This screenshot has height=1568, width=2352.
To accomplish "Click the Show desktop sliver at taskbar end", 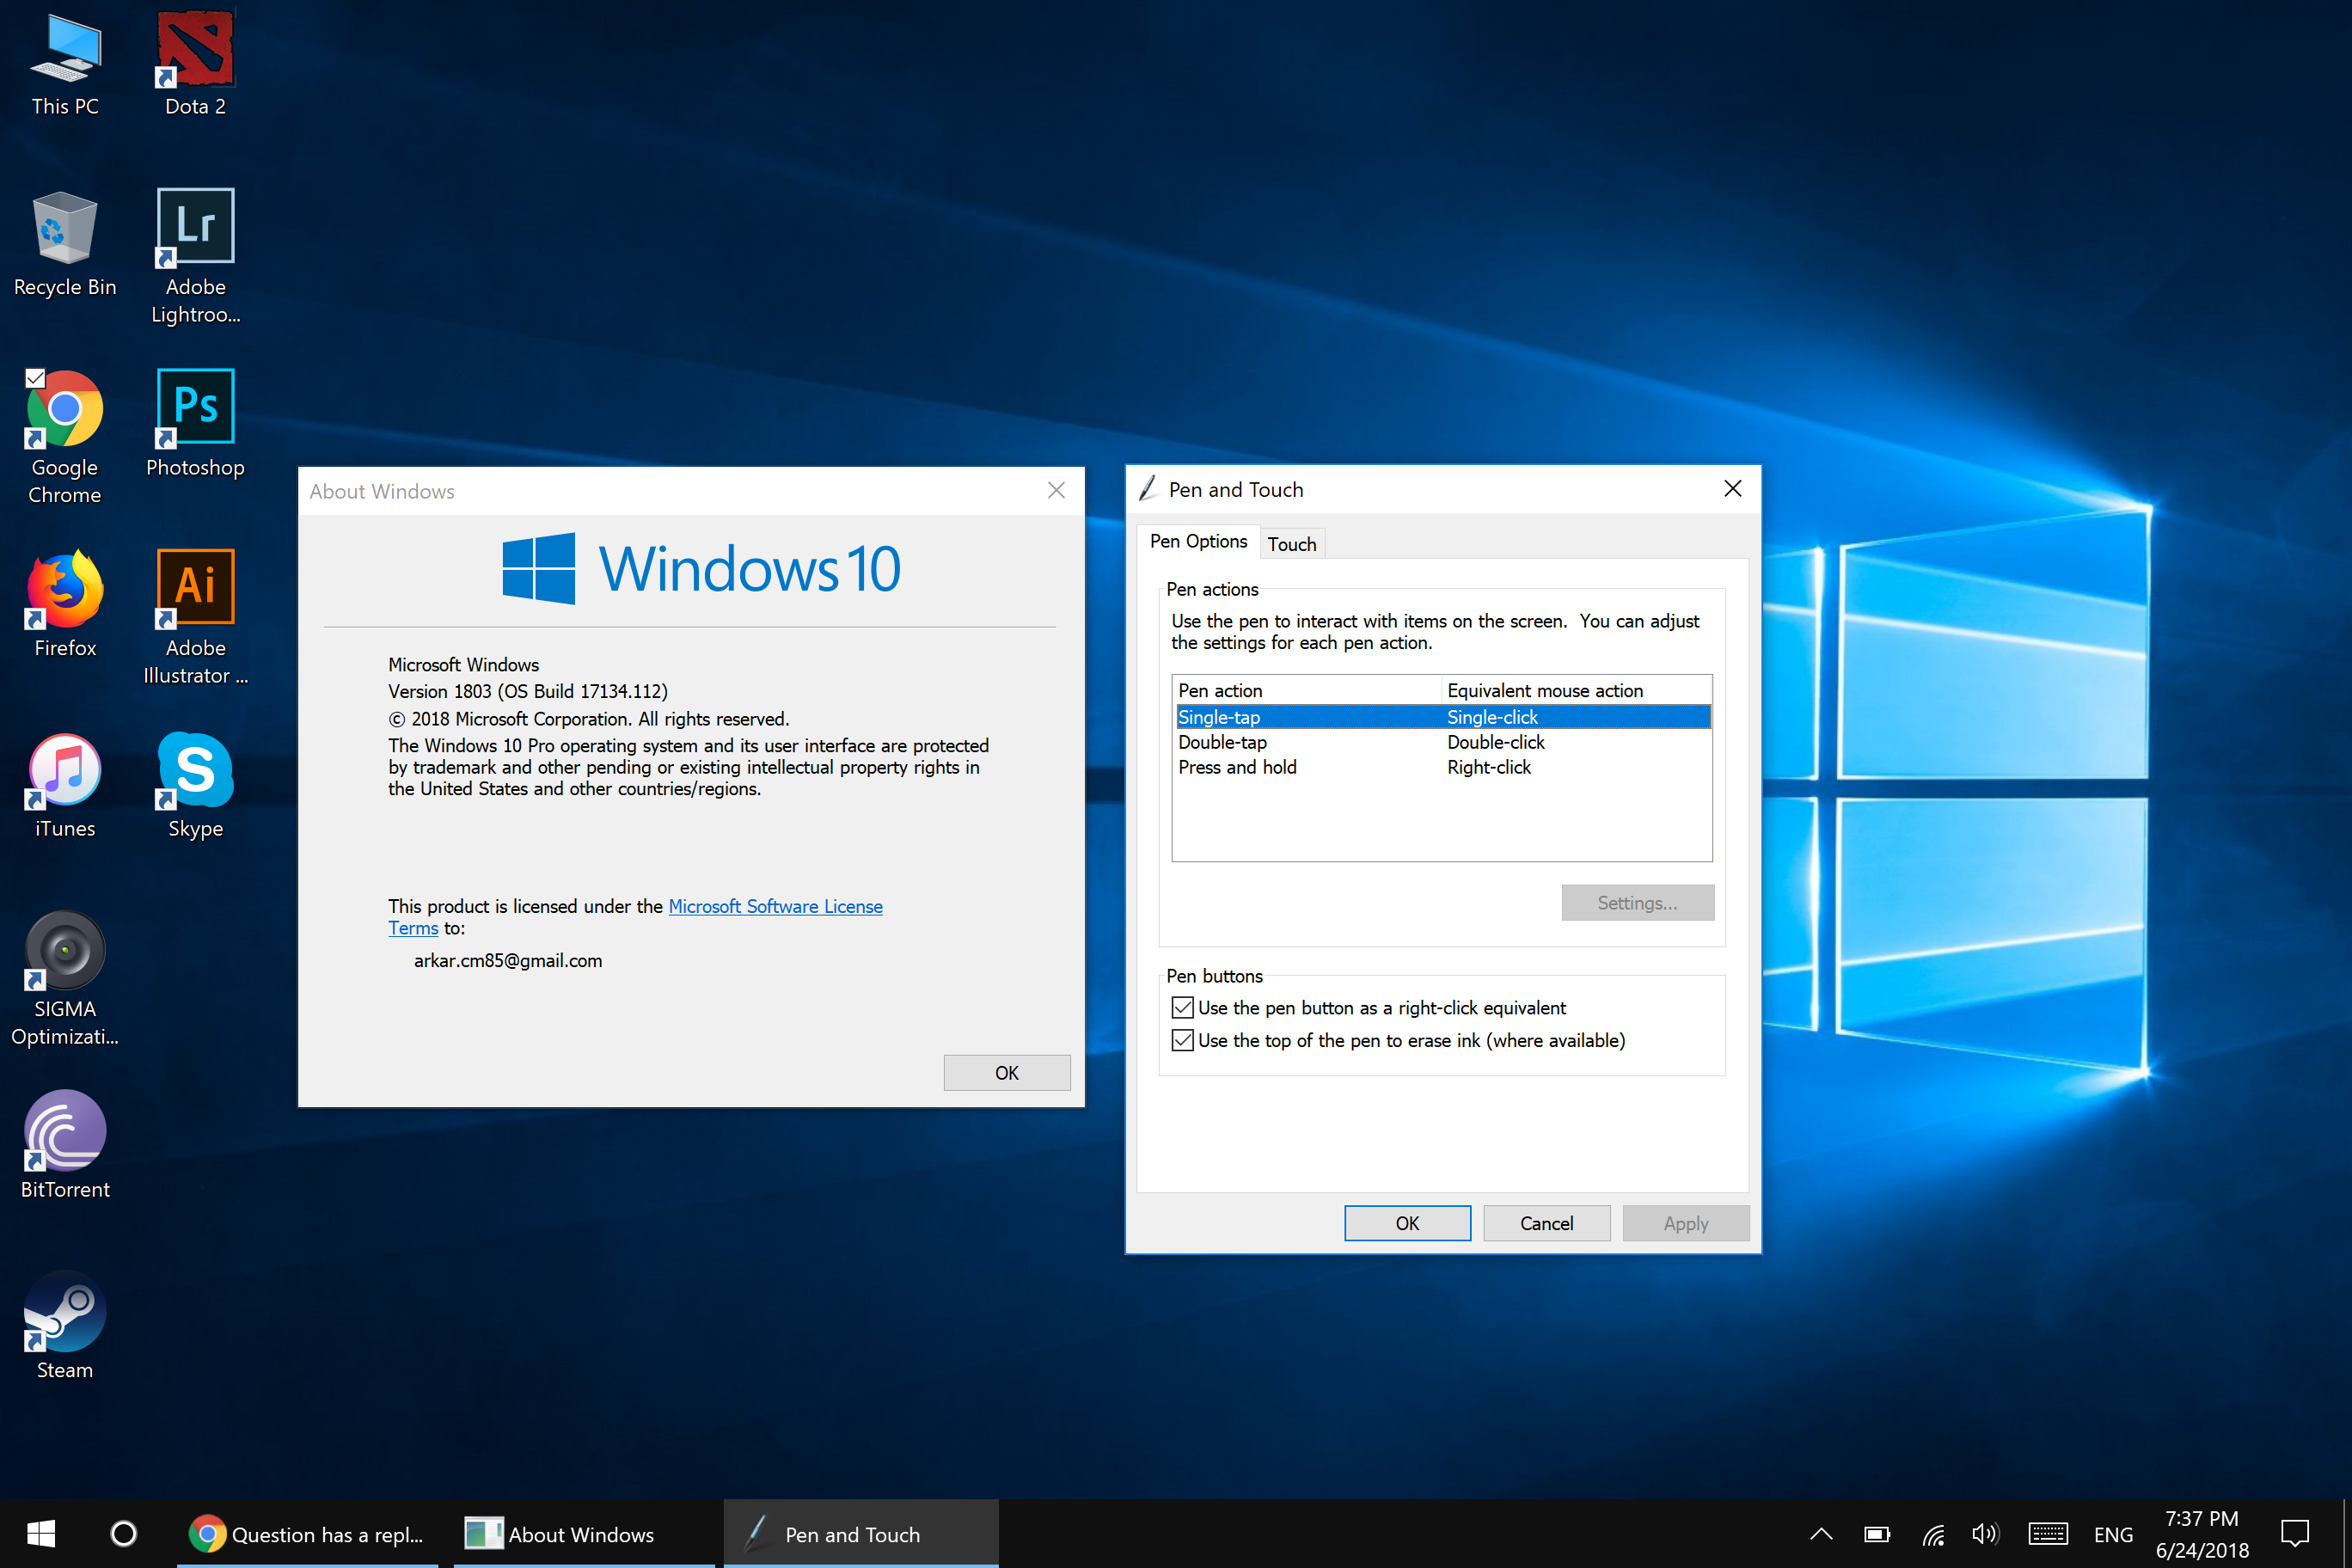I will pyautogui.click(x=2347, y=1533).
